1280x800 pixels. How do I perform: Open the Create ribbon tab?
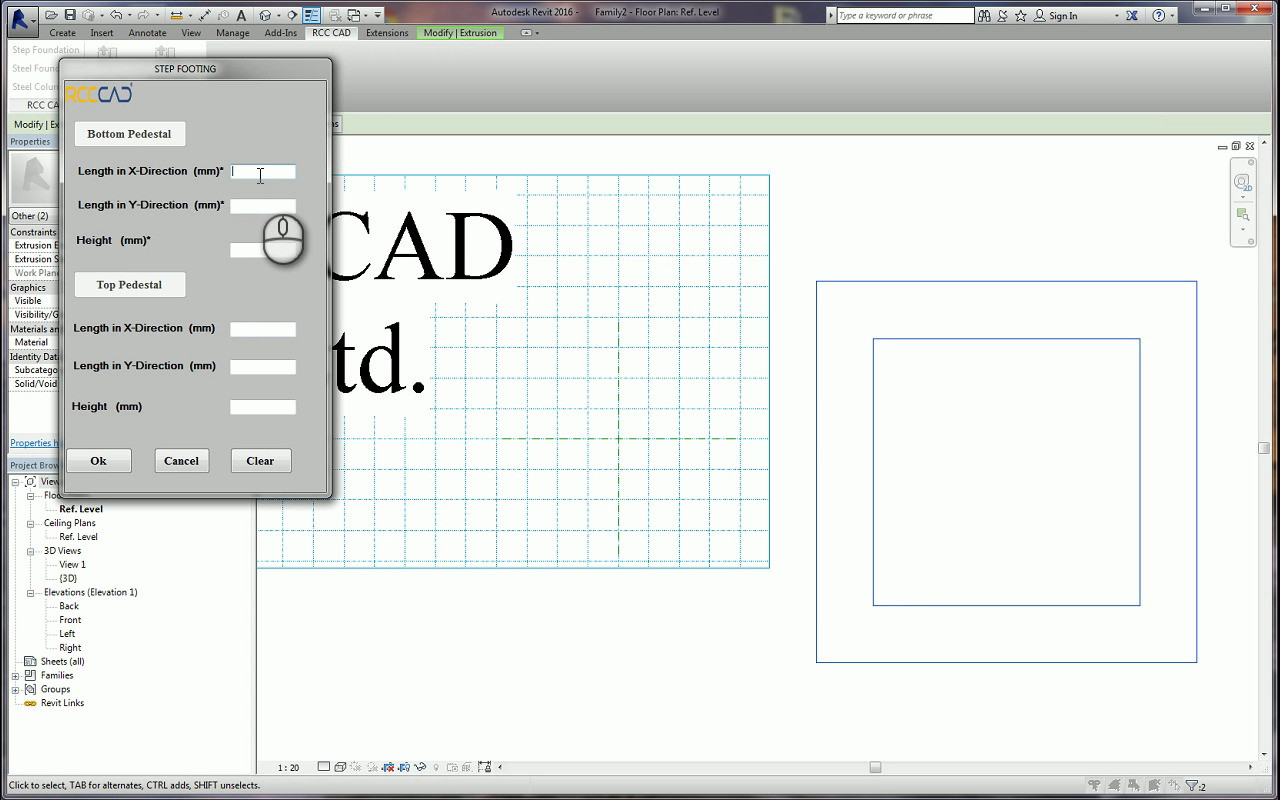pyautogui.click(x=62, y=33)
